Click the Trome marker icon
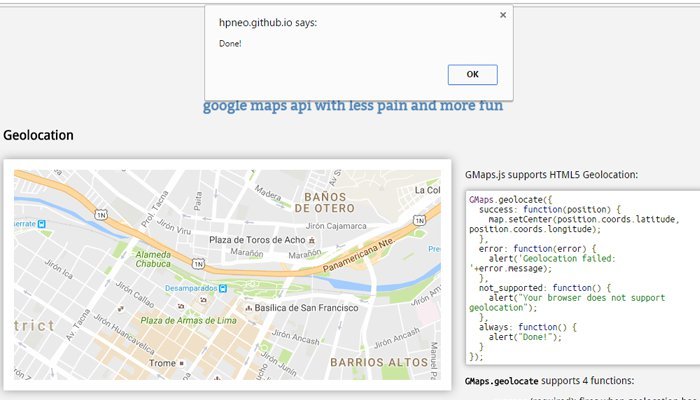 point(181,363)
